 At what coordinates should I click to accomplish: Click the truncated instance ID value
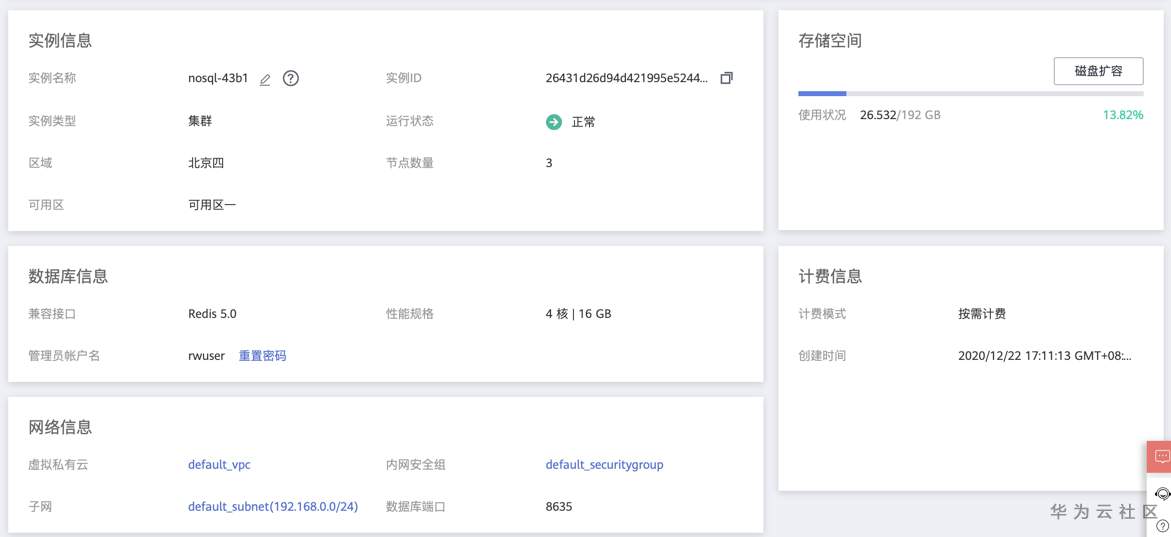[627, 78]
